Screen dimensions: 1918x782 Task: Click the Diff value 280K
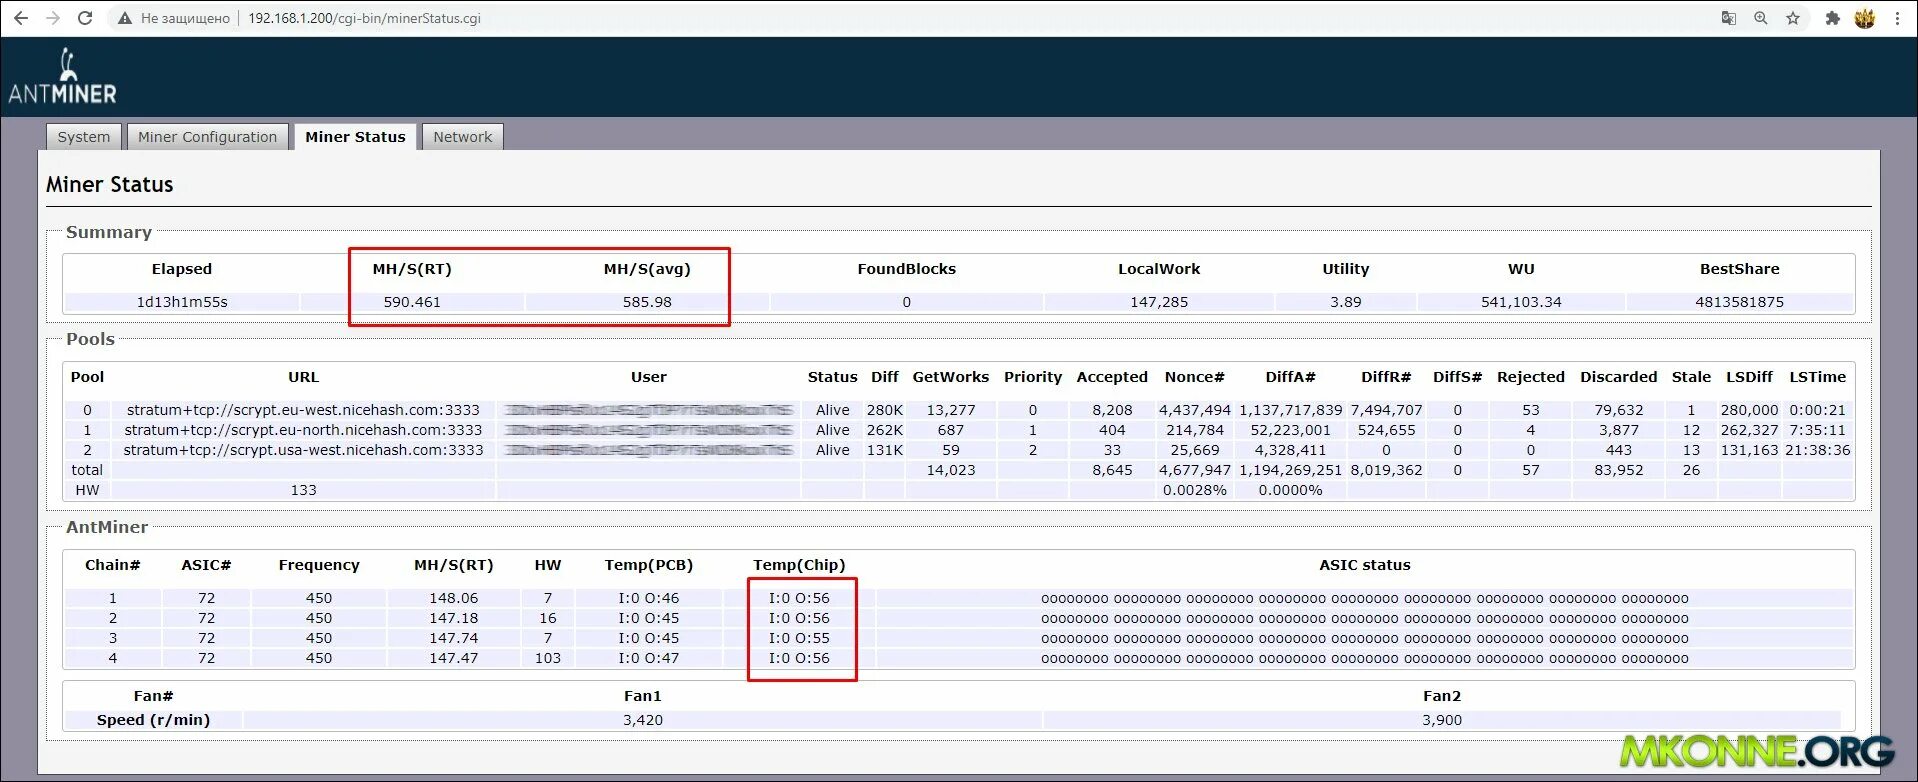click(x=884, y=410)
